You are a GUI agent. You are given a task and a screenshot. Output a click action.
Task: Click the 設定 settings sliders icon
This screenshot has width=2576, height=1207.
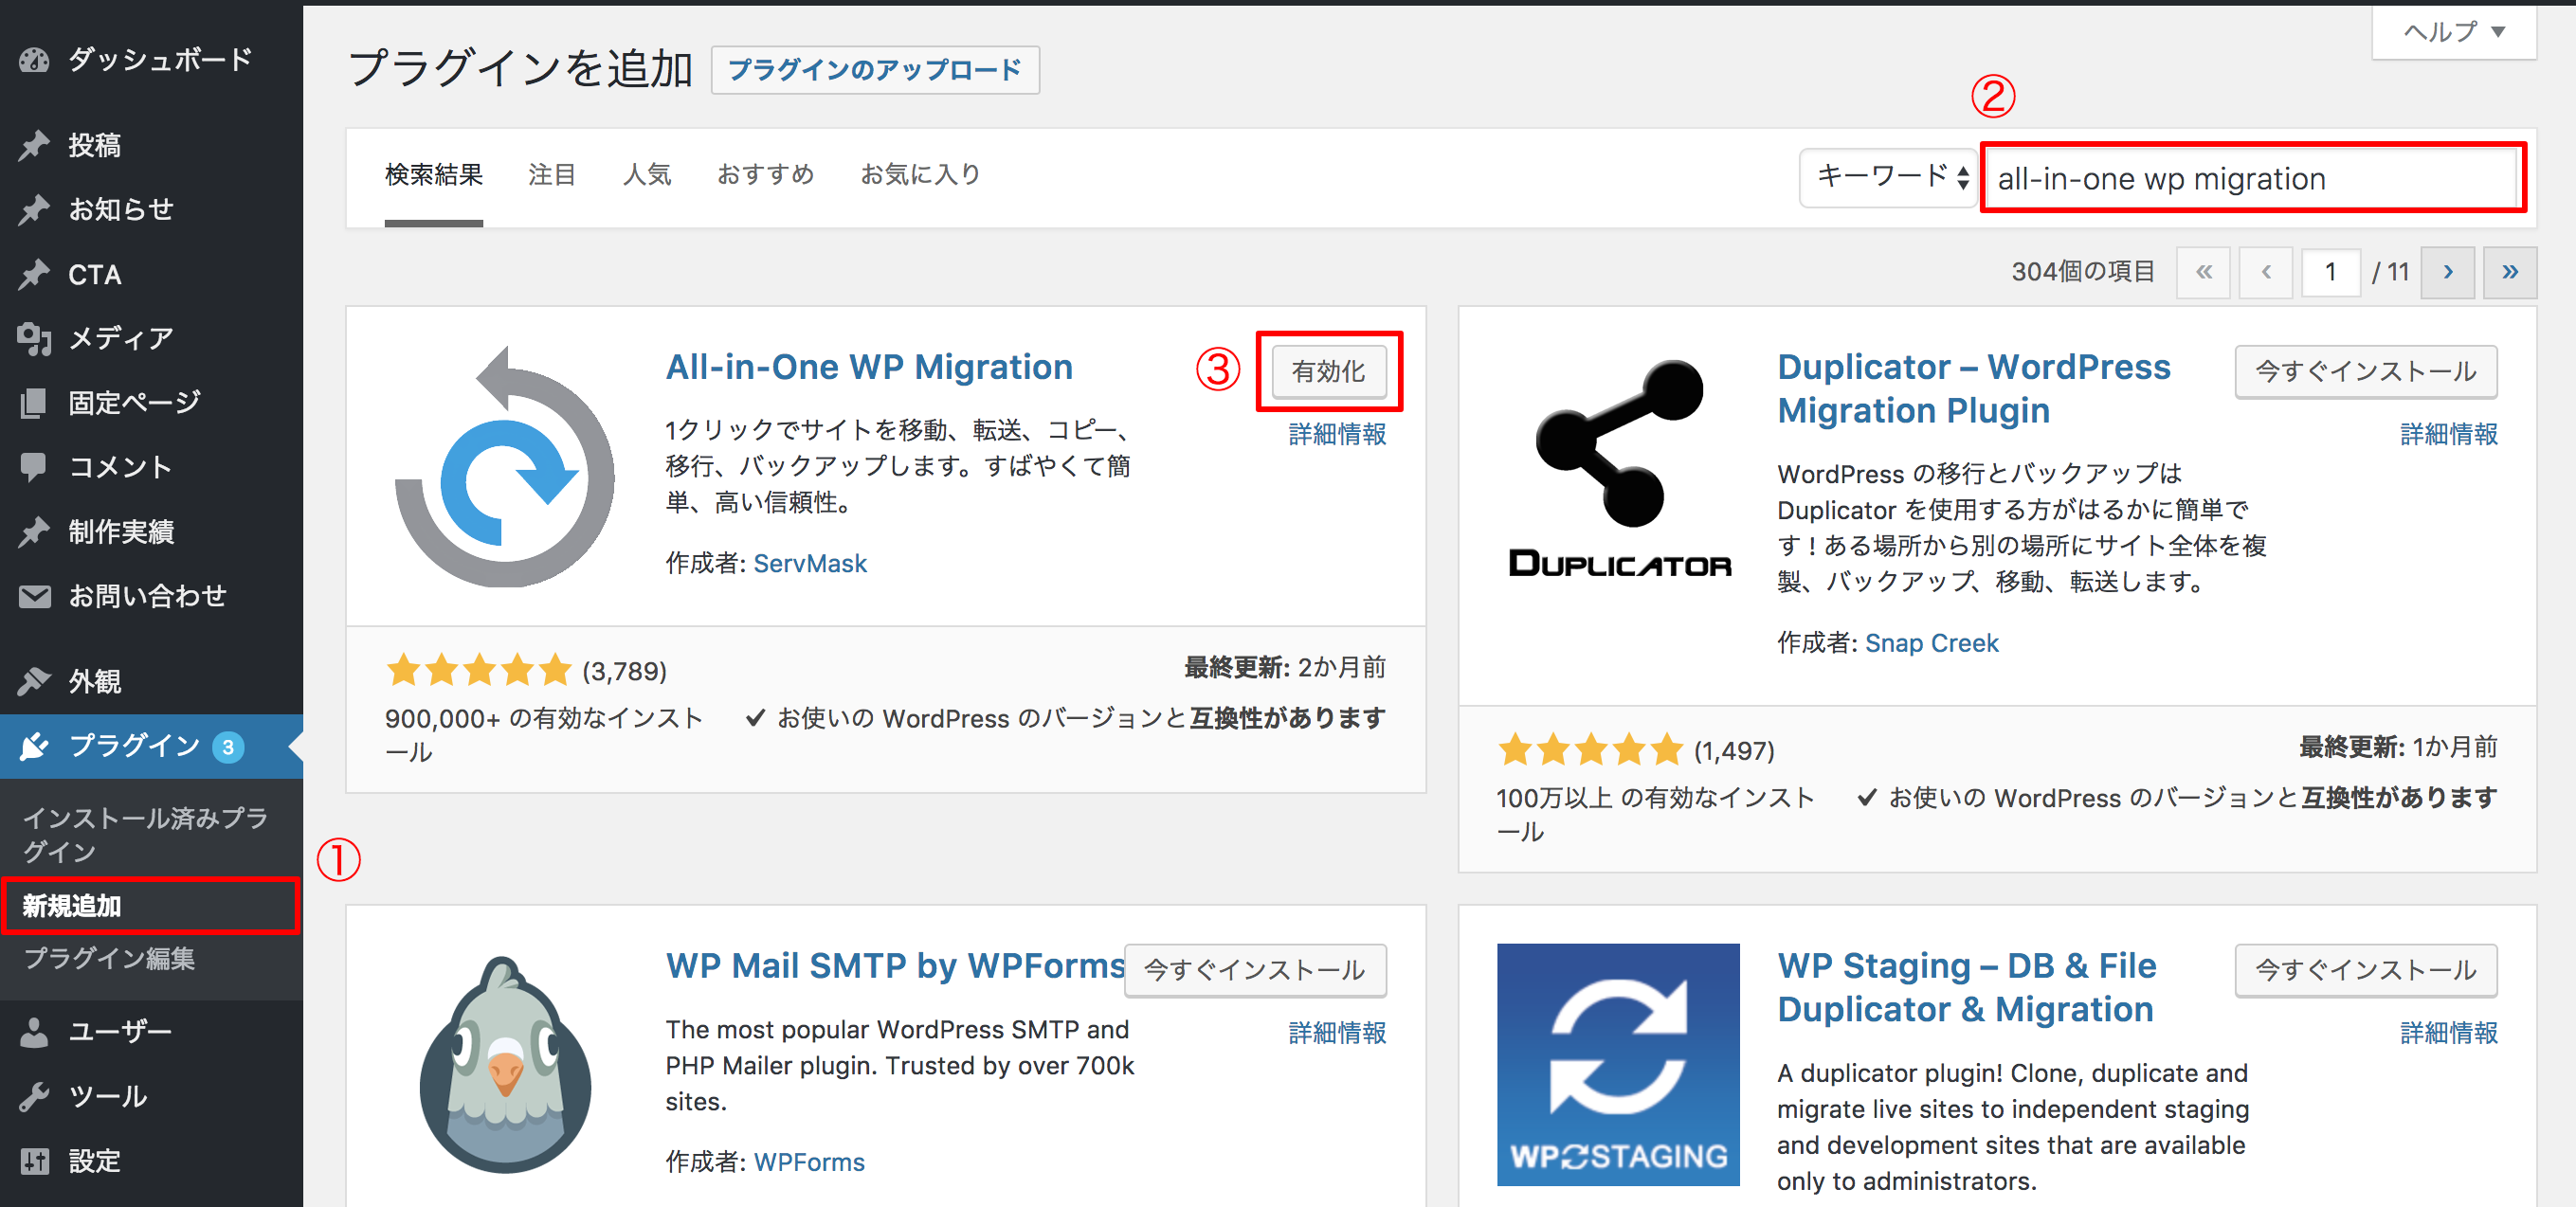[x=34, y=1161]
